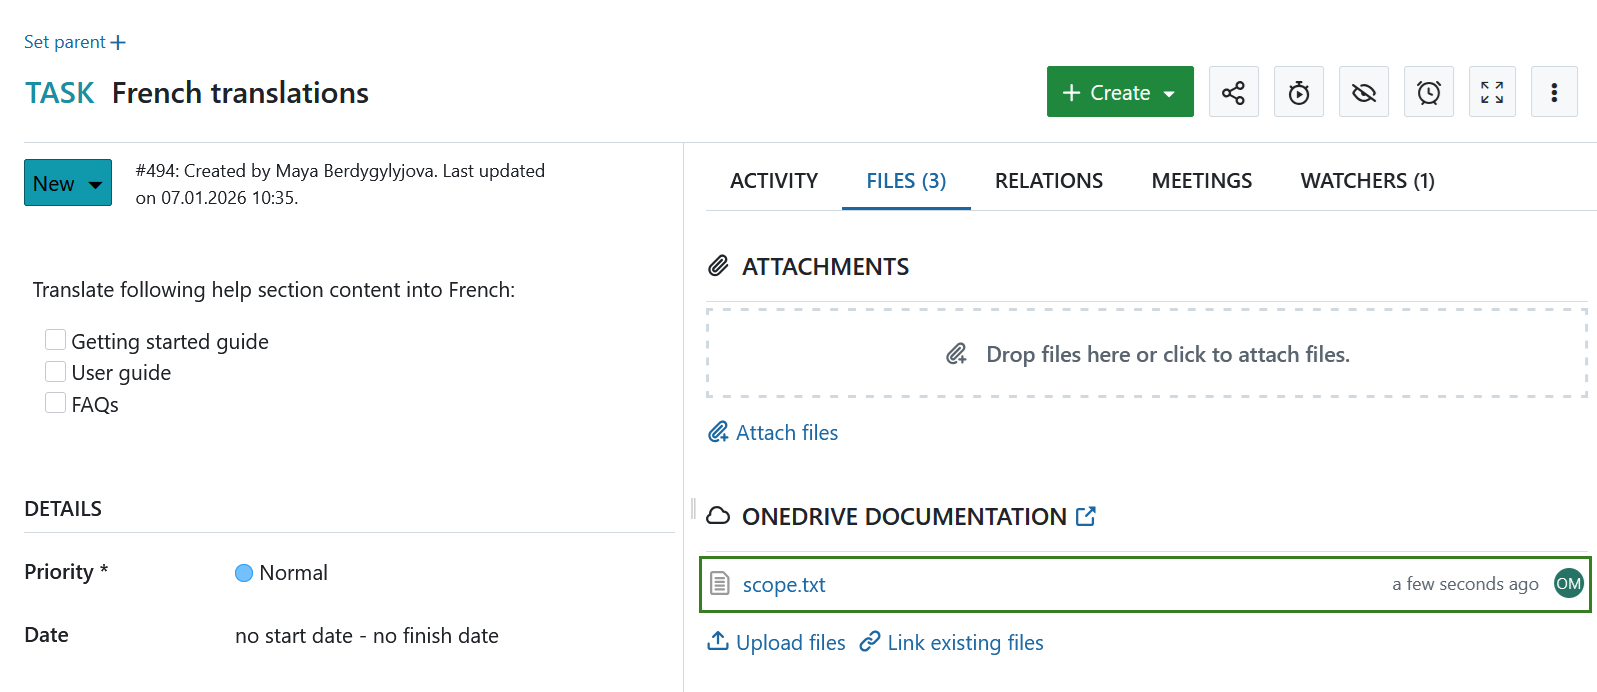The height and width of the screenshot is (692, 1597).
Task: Open the New status dropdown
Action: click(68, 183)
